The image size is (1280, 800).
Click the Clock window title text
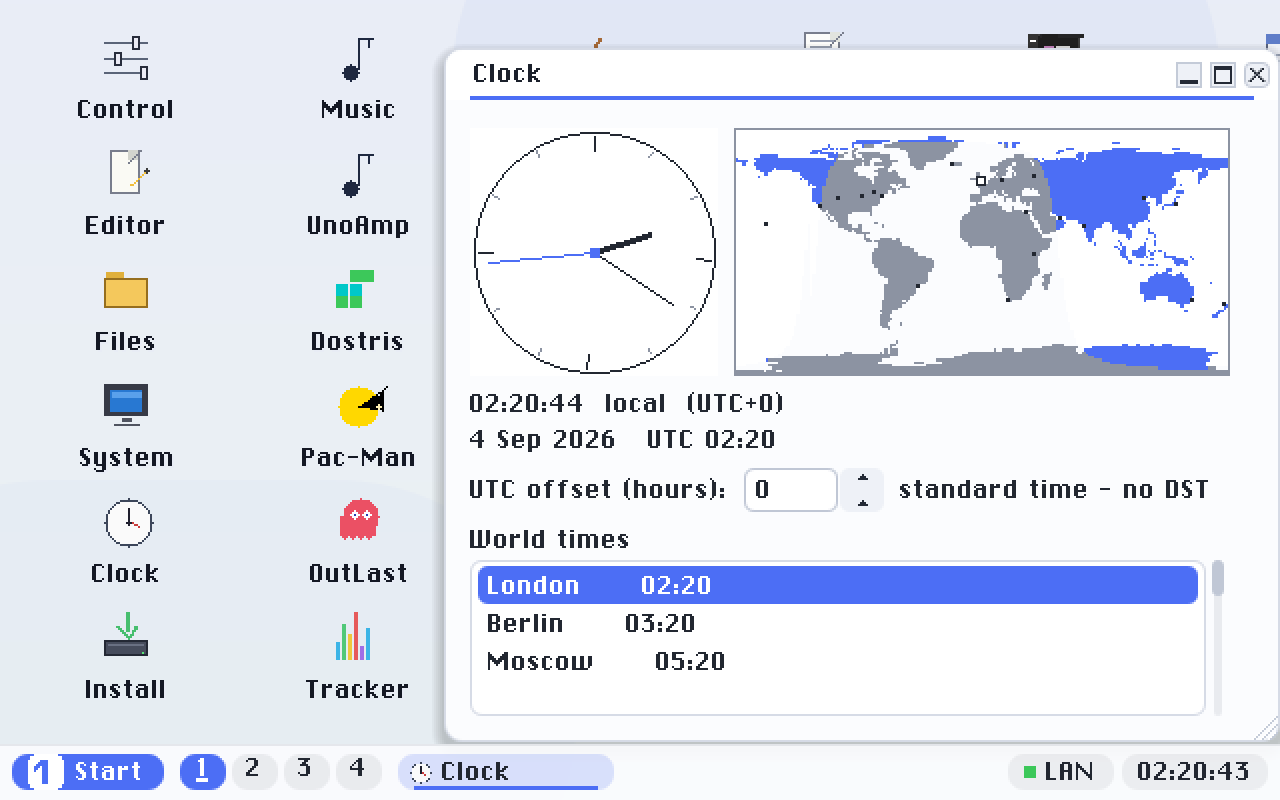click(507, 74)
